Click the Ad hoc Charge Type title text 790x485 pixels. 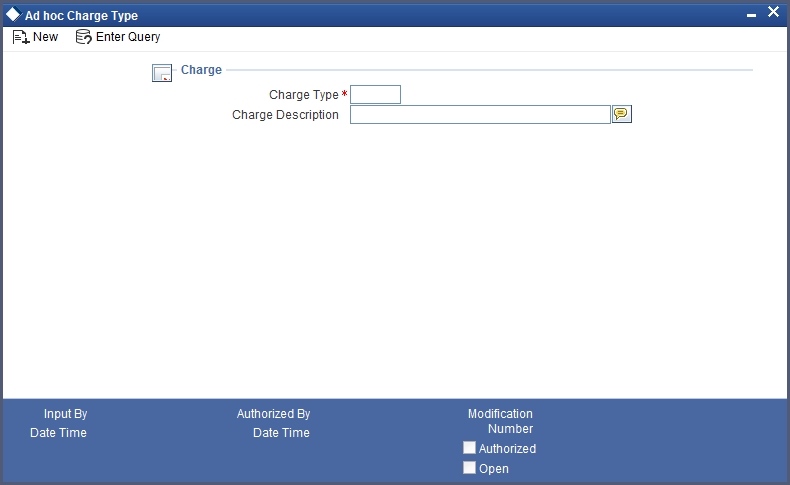coord(82,16)
